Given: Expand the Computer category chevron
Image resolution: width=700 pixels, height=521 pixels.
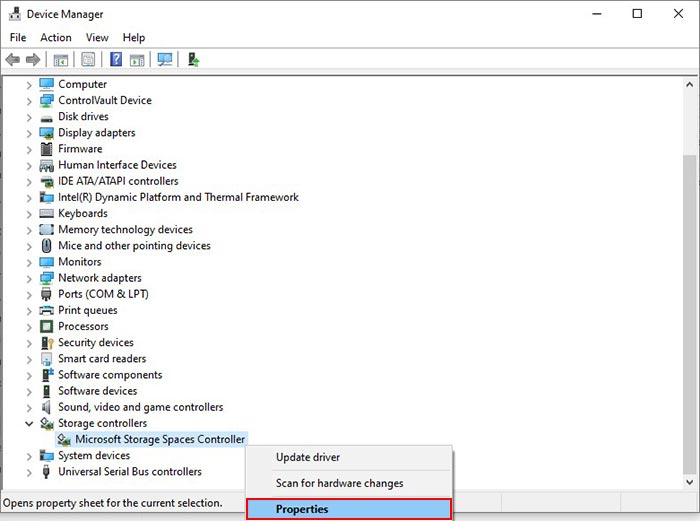Looking at the screenshot, I should coord(29,84).
